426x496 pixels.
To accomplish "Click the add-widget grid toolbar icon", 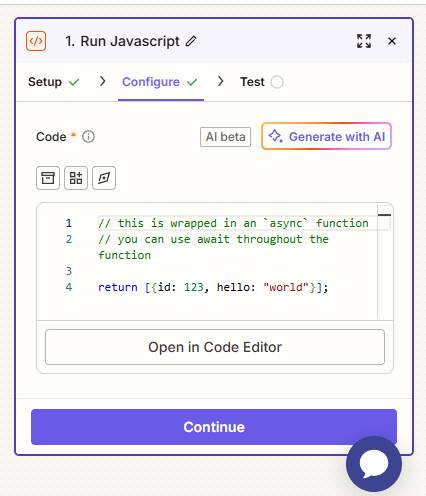I will [x=76, y=178].
